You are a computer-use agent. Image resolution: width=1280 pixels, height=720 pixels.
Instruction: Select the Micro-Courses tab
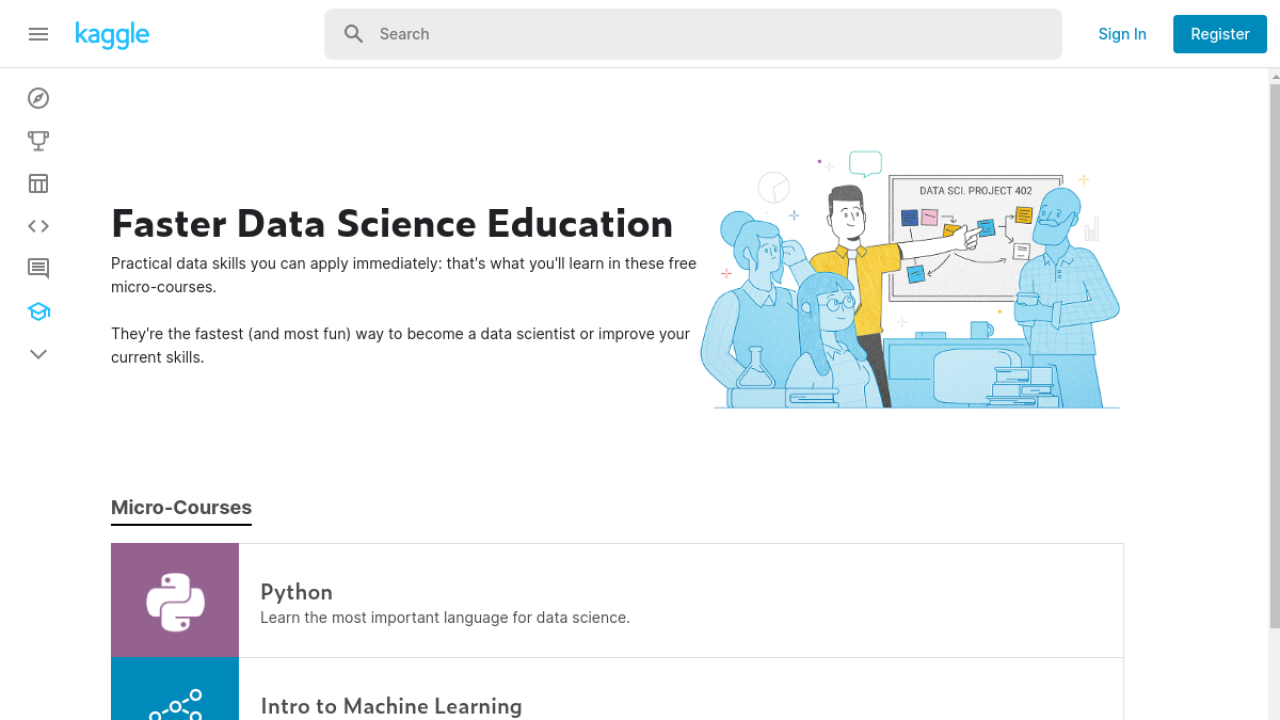point(181,508)
